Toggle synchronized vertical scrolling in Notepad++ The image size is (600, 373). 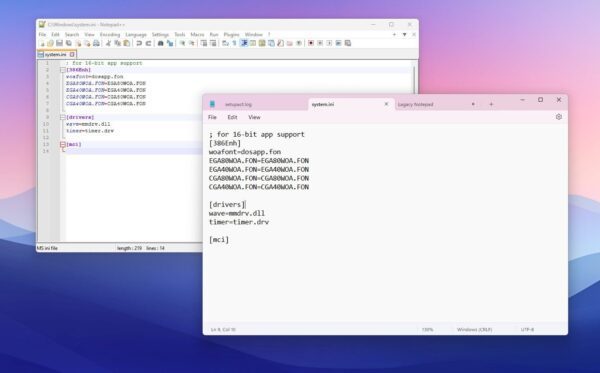(x=204, y=43)
